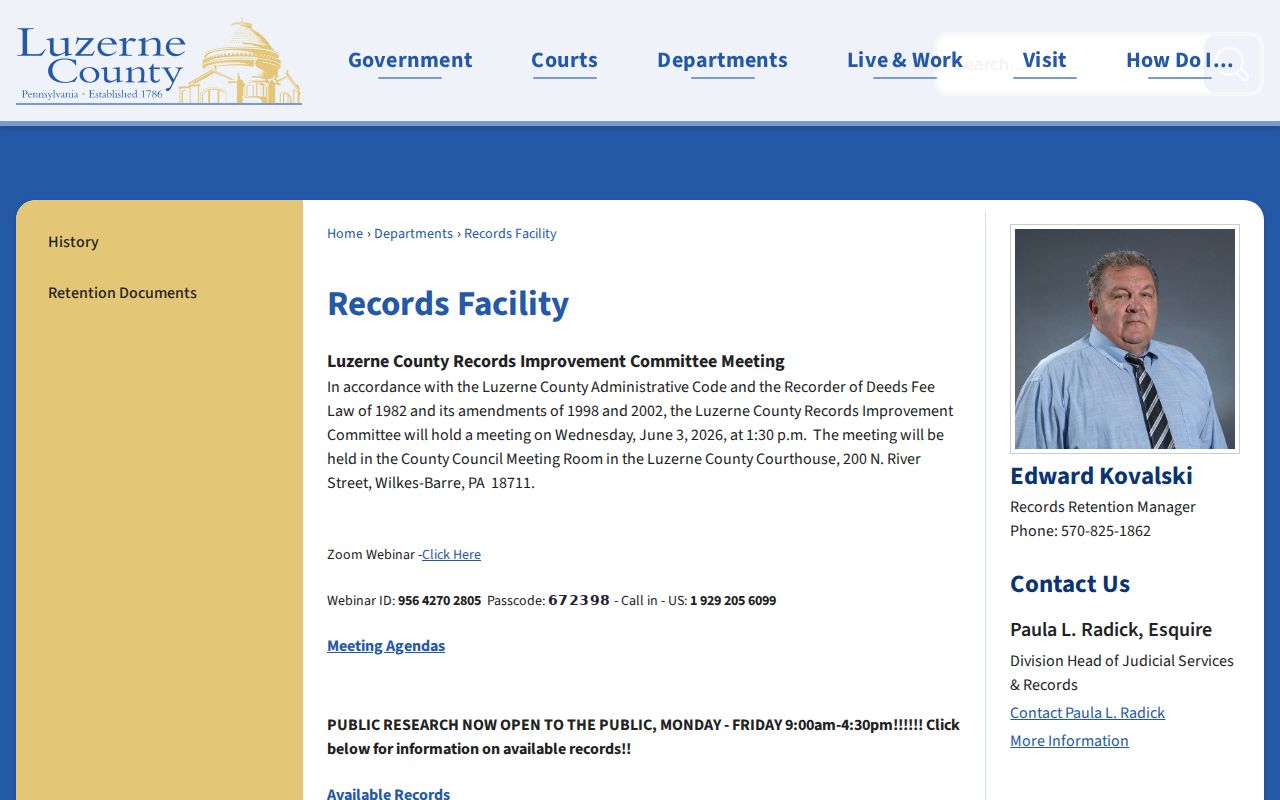Image resolution: width=1280 pixels, height=800 pixels.
Task: Click Edward Kovalski's portrait photo
Action: click(x=1125, y=339)
